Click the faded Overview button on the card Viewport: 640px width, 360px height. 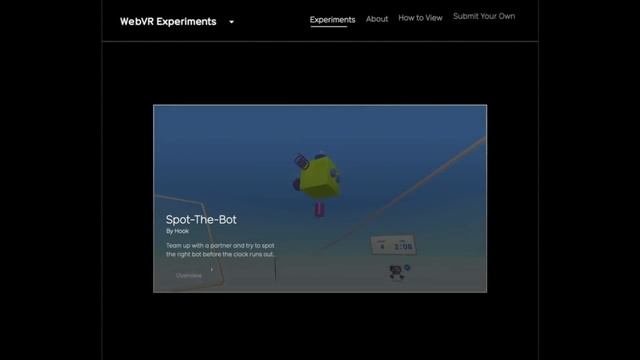189,276
